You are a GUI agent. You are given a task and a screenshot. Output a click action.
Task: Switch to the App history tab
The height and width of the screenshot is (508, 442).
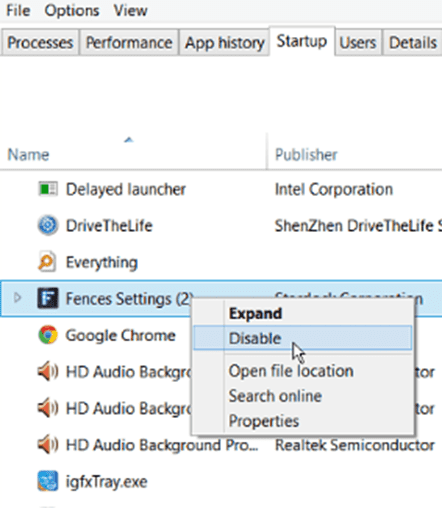[224, 43]
